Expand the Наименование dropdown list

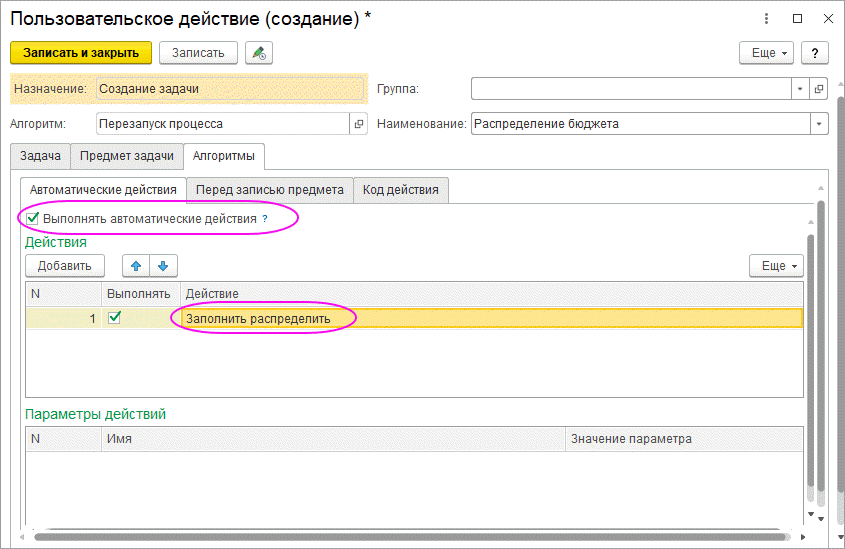819,124
